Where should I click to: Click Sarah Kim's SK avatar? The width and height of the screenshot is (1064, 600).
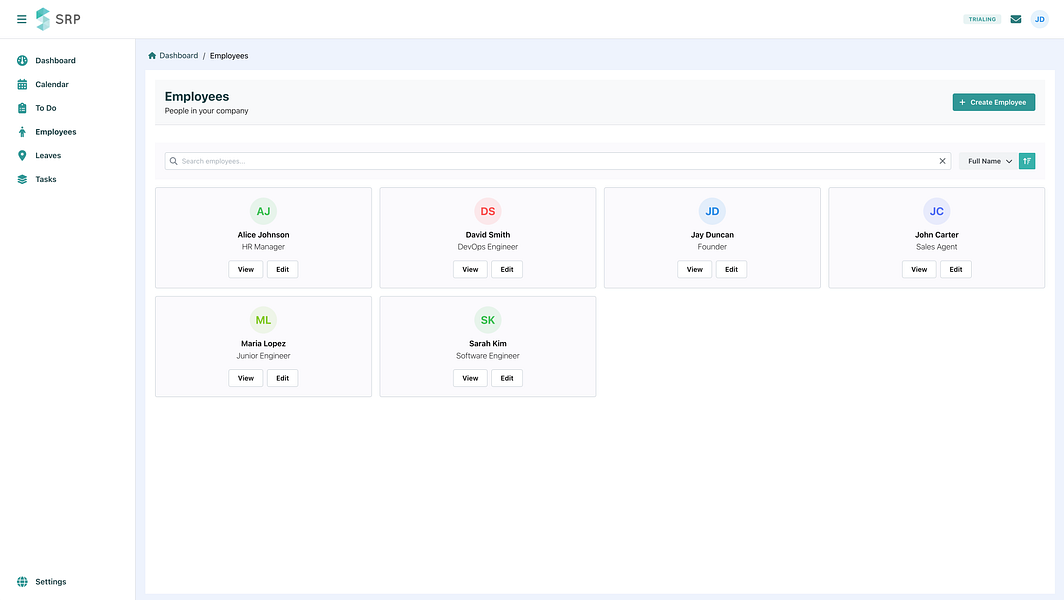coord(488,320)
